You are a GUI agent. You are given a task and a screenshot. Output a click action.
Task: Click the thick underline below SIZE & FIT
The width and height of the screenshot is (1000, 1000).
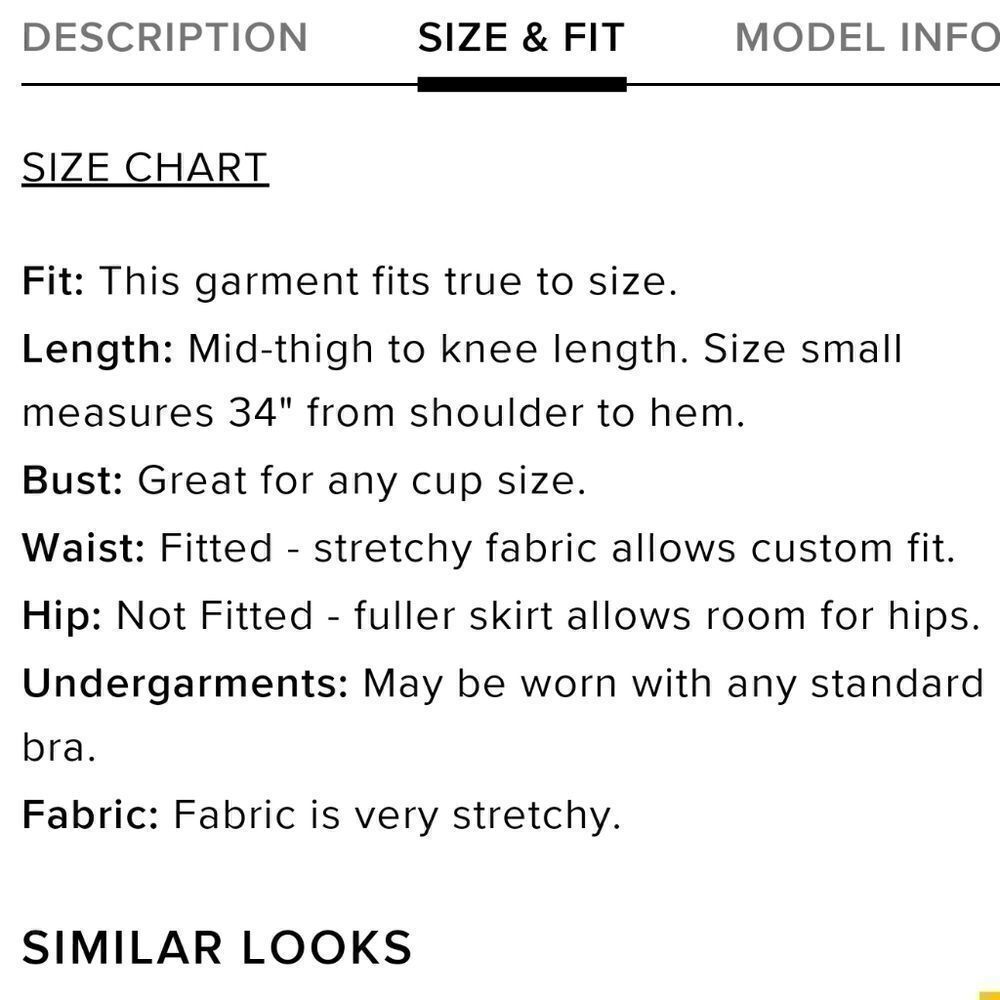(521, 84)
